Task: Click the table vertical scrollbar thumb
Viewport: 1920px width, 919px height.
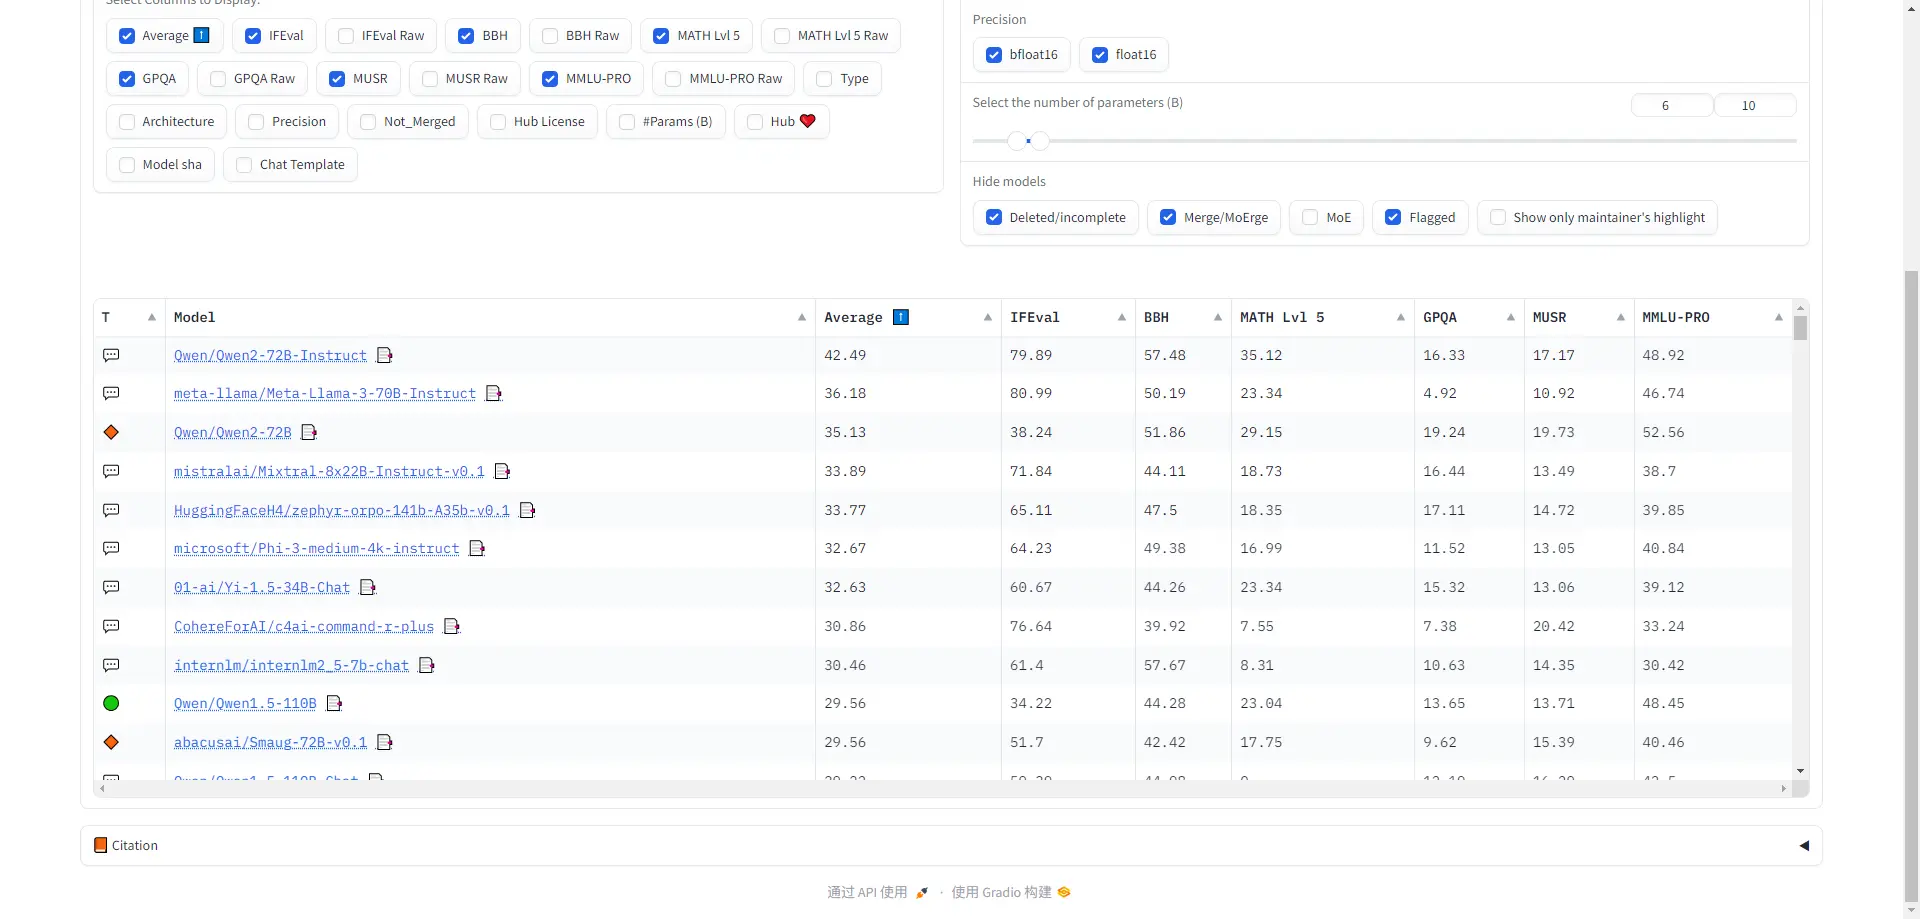Action: 1800,328
